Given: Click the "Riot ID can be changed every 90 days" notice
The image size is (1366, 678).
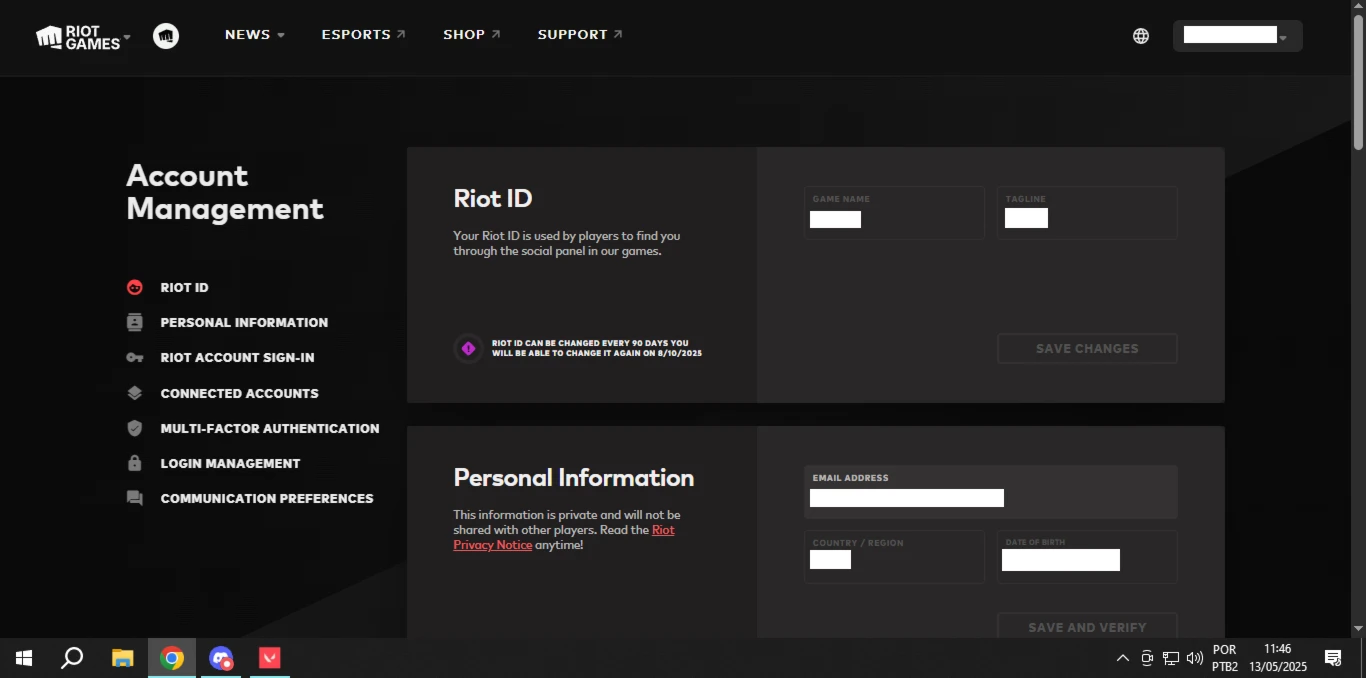Looking at the screenshot, I should pos(597,348).
